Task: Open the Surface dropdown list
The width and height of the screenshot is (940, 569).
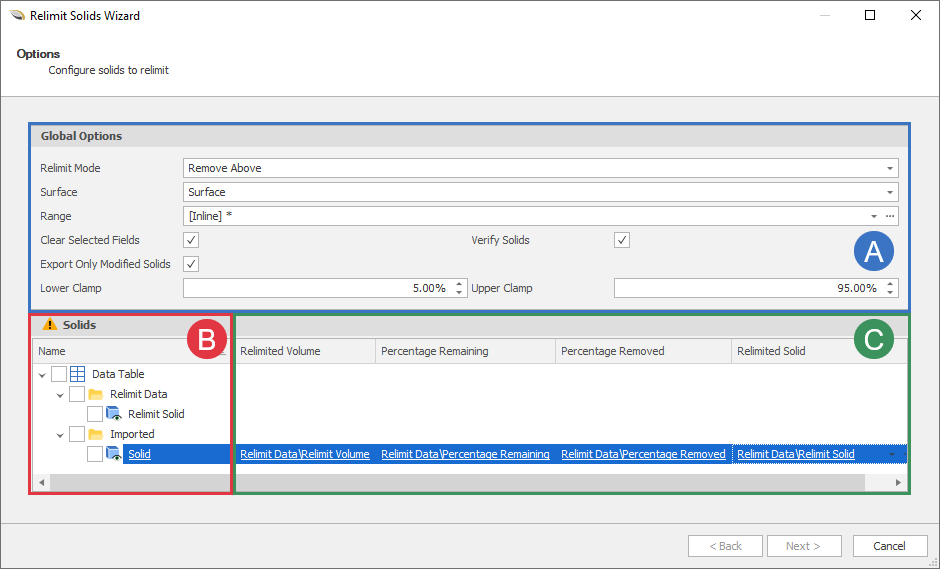Action: (x=889, y=192)
